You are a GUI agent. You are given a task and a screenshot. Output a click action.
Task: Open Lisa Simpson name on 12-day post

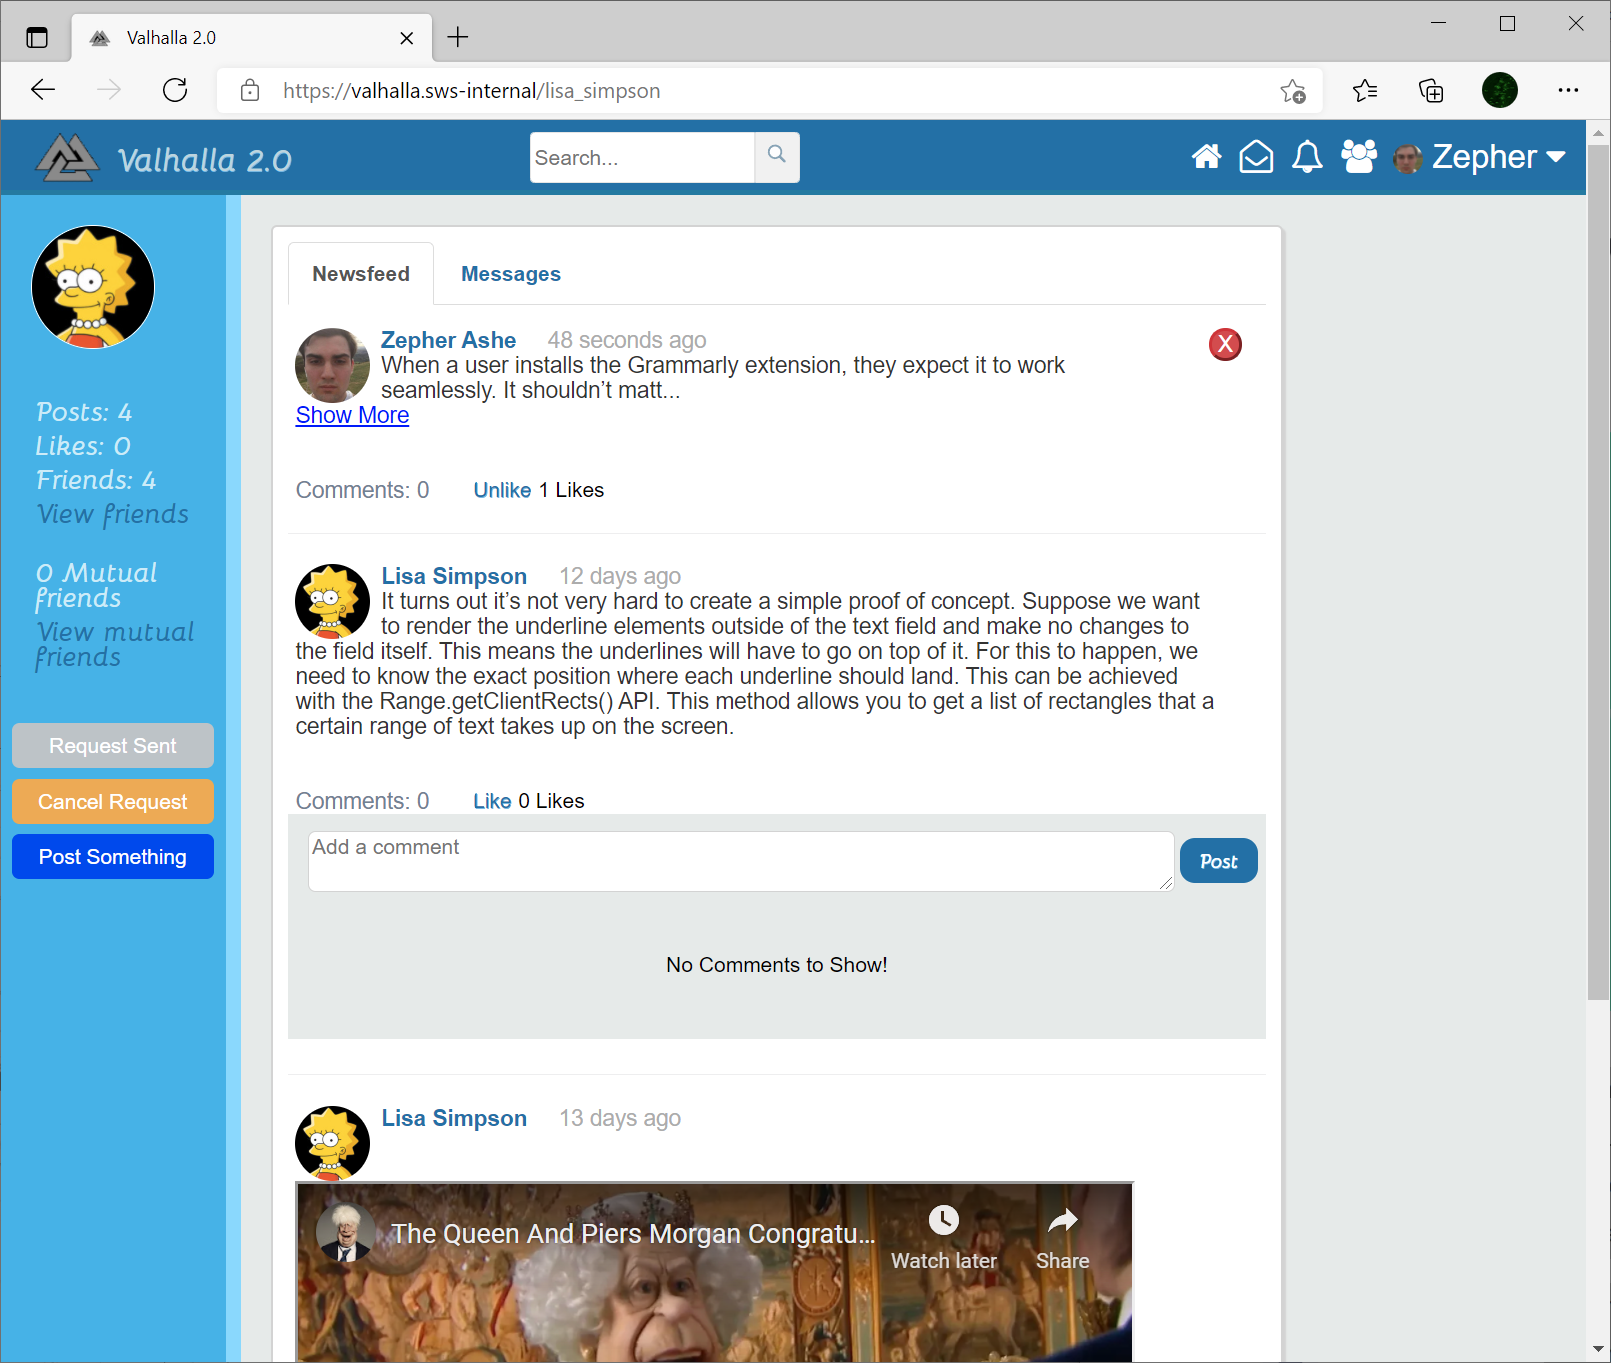click(454, 576)
